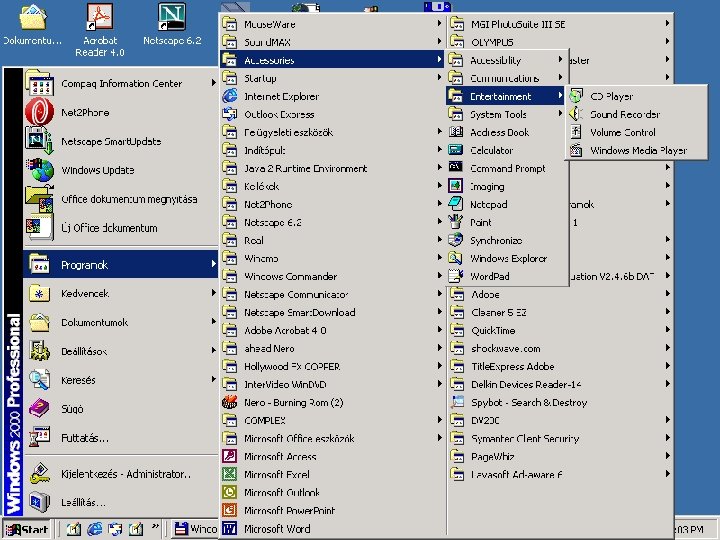Open the InterVideo WinDVD folder

(x=332, y=384)
